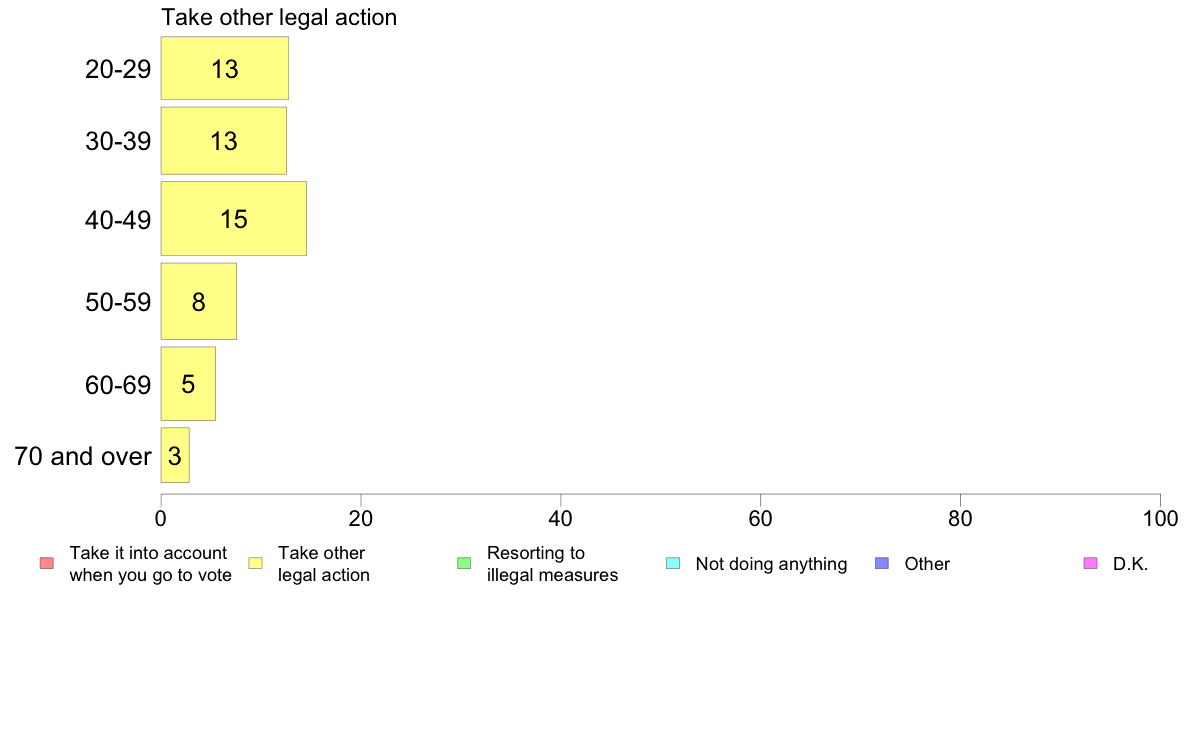
Task: Select the 60-69 bar showing 5
Action: click(188, 384)
